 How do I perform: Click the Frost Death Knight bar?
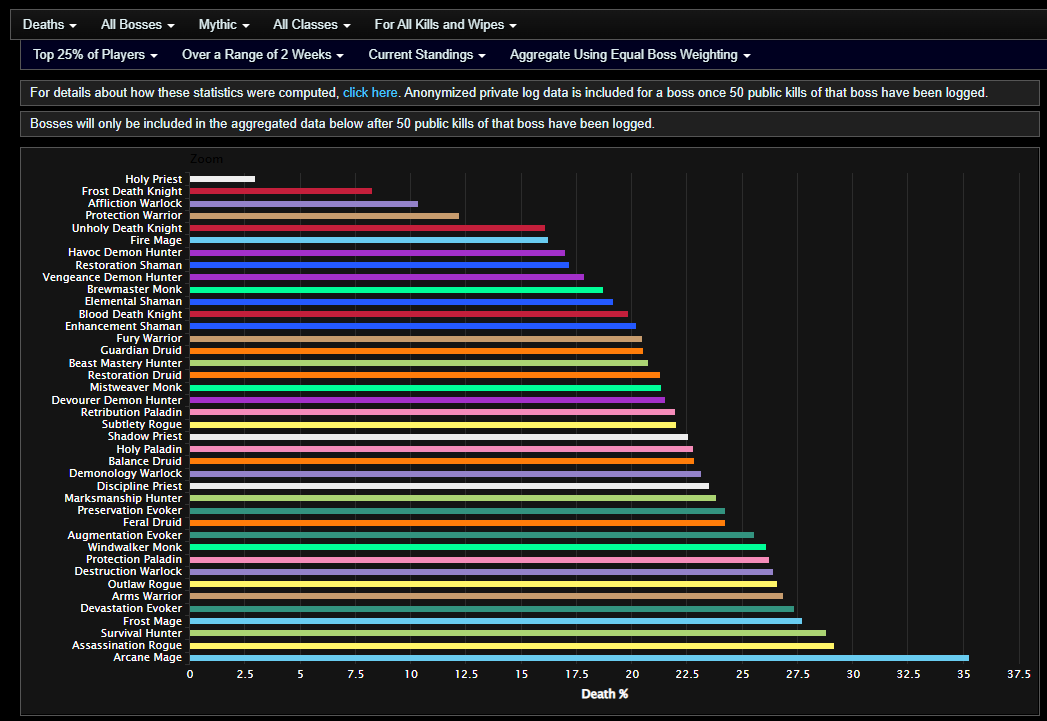pyautogui.click(x=280, y=191)
